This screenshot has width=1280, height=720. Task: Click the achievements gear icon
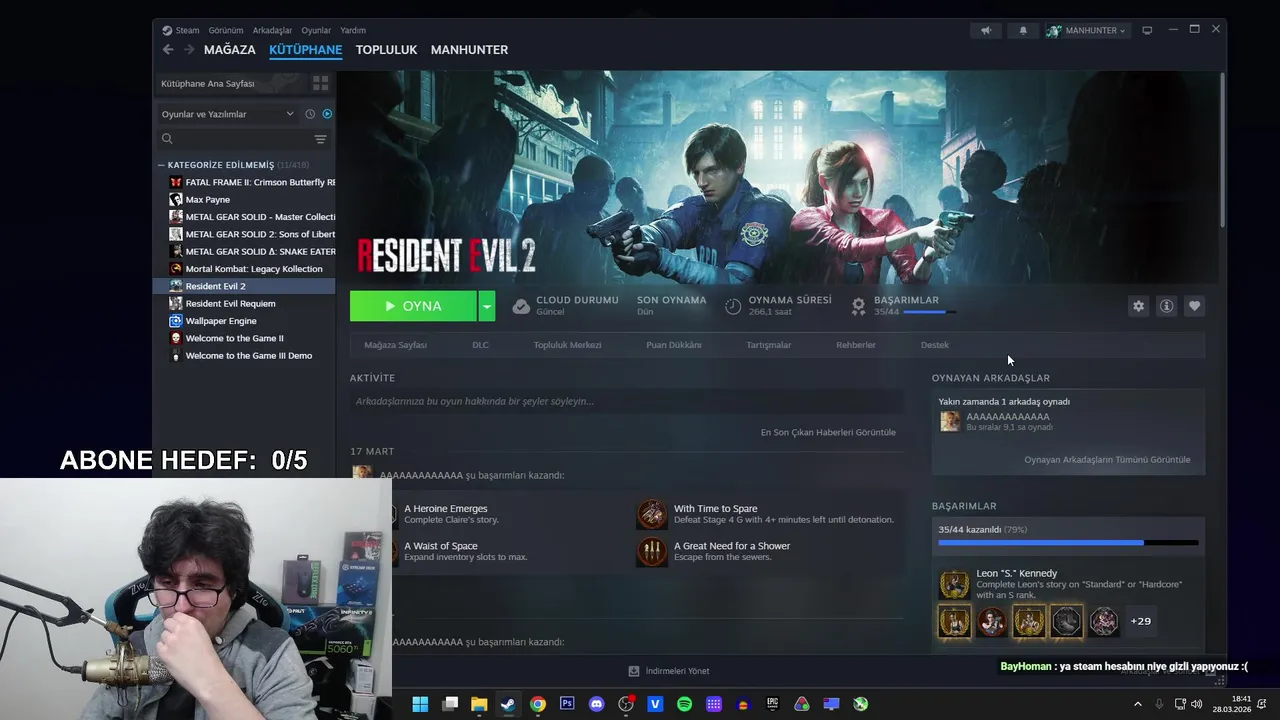(x=858, y=306)
